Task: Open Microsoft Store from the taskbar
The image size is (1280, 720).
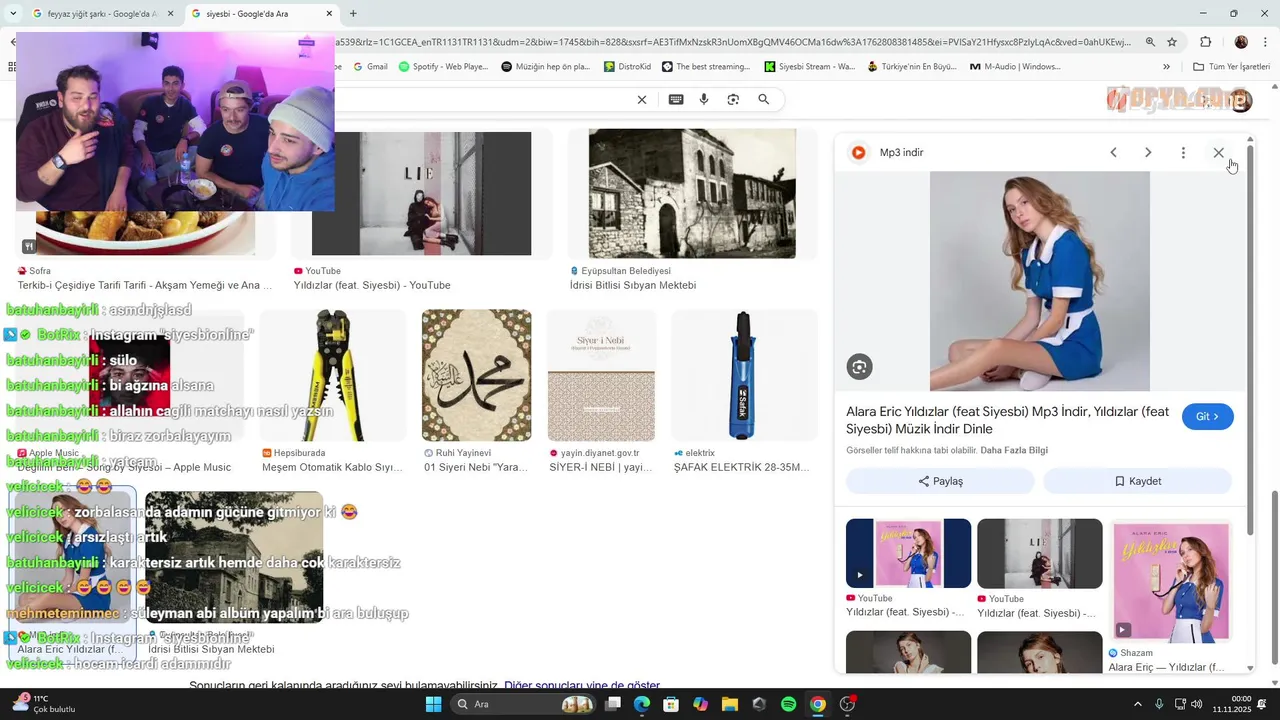Action: tap(671, 704)
